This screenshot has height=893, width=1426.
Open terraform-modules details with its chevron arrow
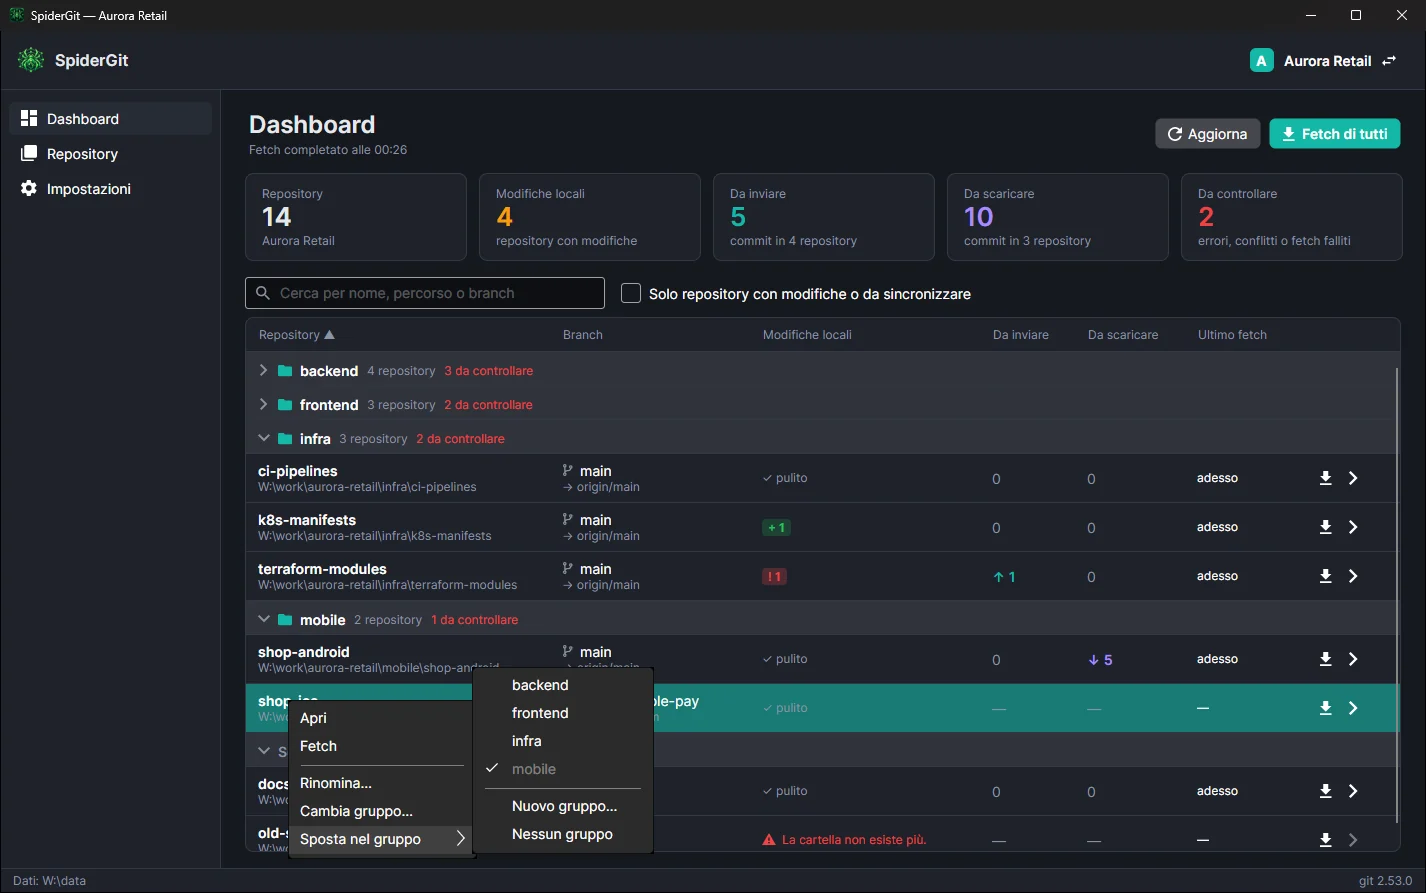click(1353, 576)
